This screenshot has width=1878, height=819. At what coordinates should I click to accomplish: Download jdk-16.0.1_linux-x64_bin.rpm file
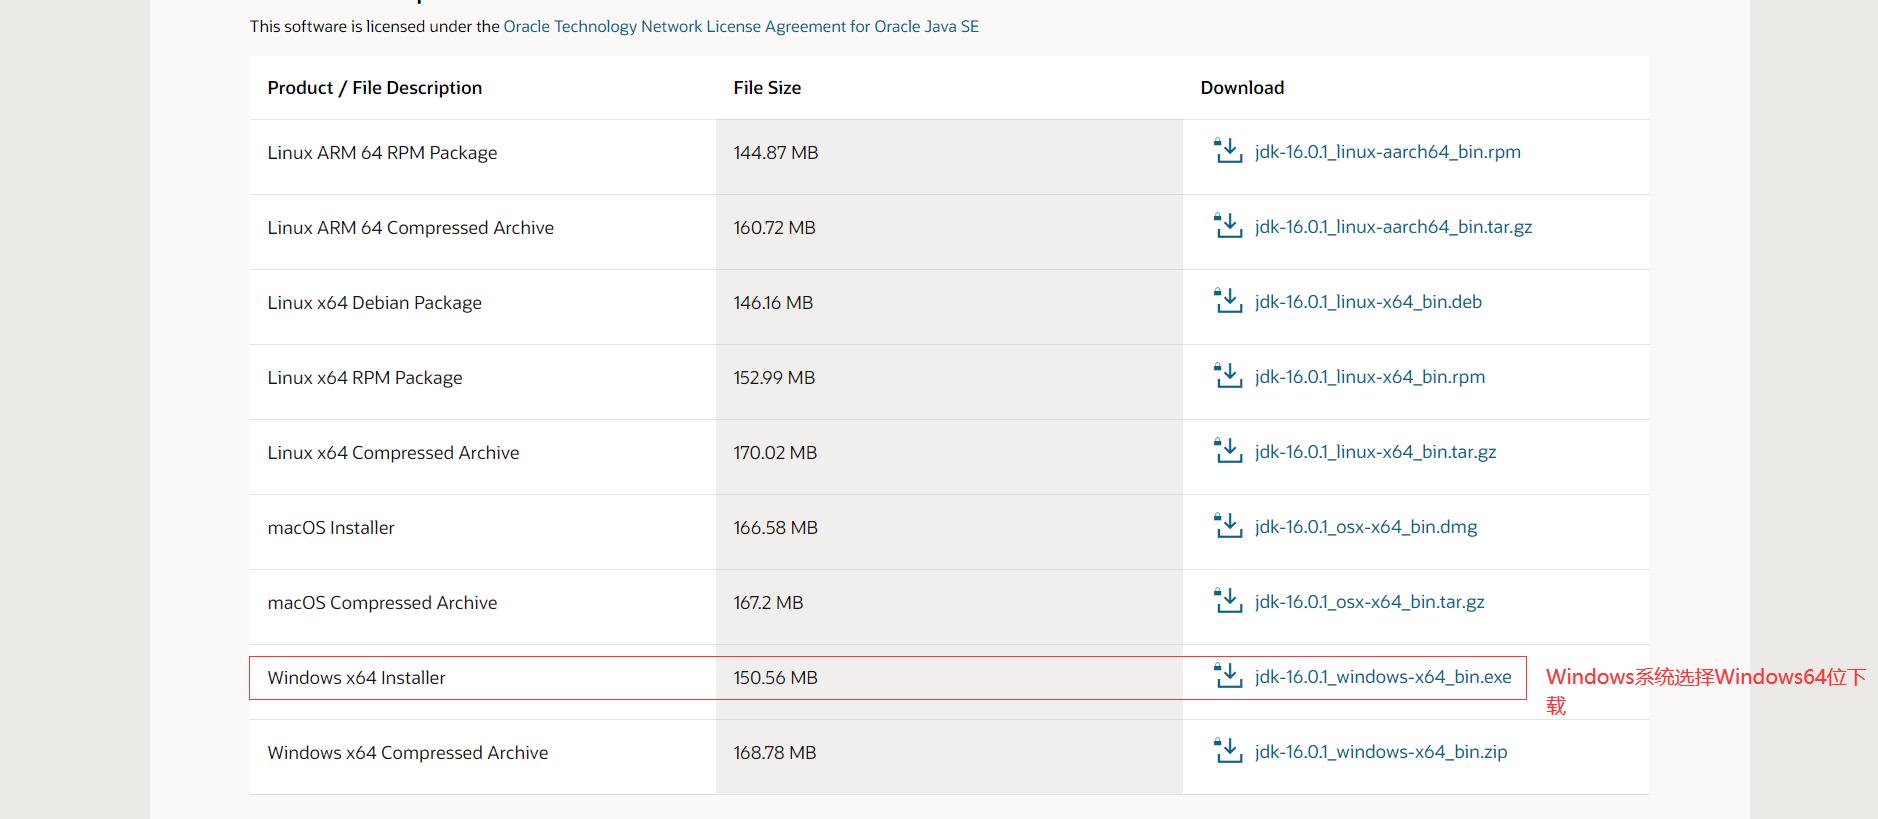coord(1369,377)
